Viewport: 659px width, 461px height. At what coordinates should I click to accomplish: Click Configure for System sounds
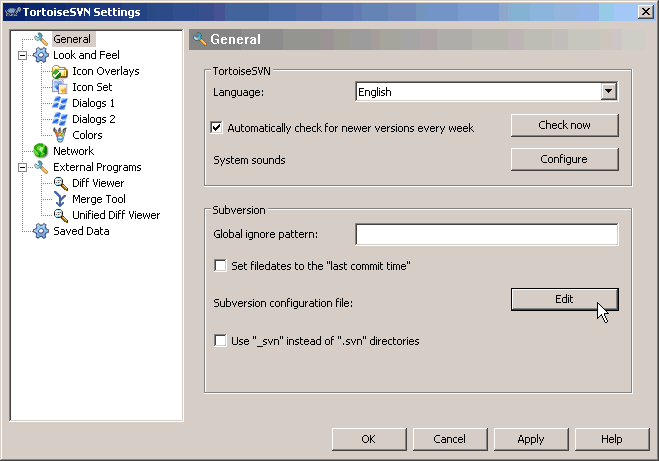tap(564, 159)
